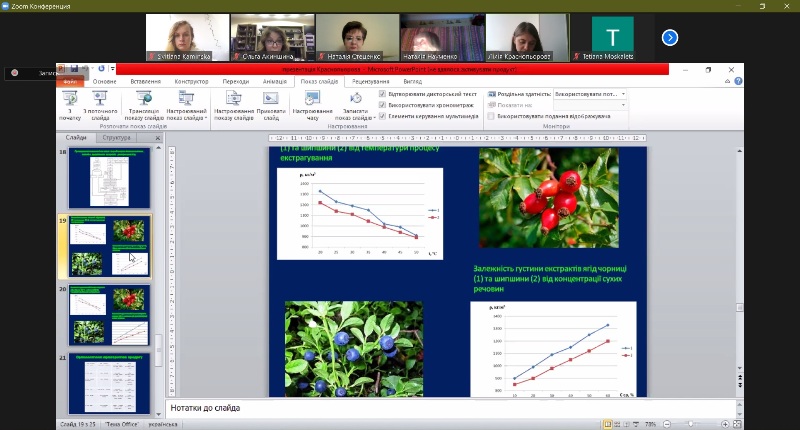
Task: Show more Zoom participants with blue arrow
Action: [x=670, y=38]
